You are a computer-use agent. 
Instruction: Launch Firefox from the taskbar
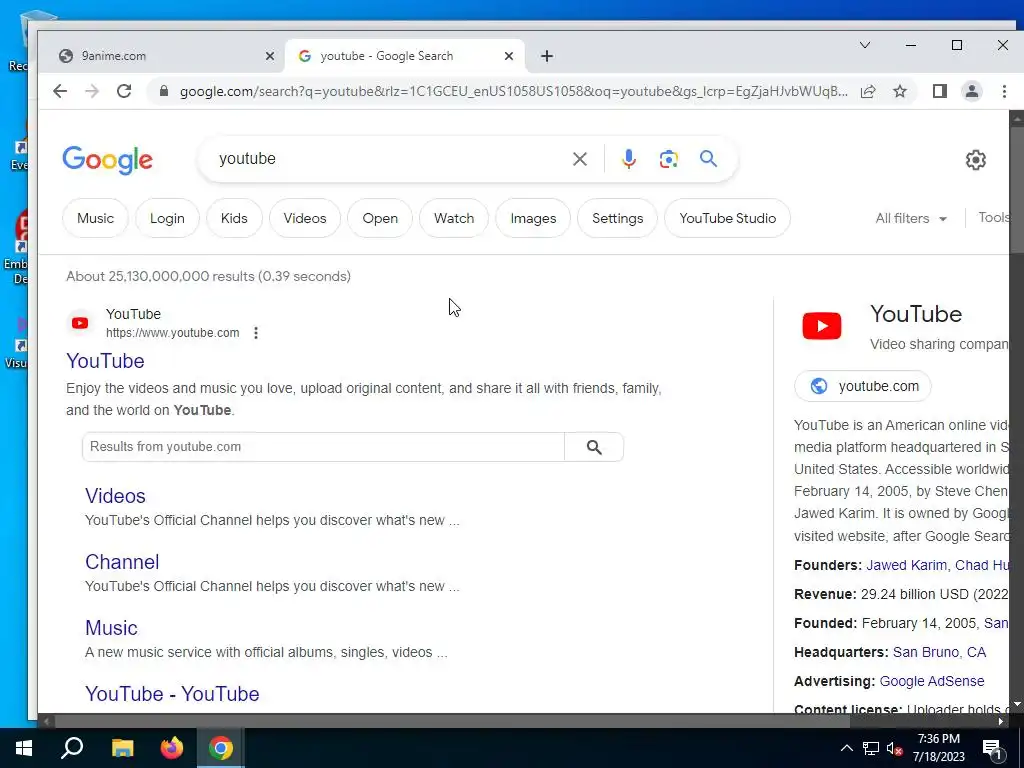tap(172, 748)
